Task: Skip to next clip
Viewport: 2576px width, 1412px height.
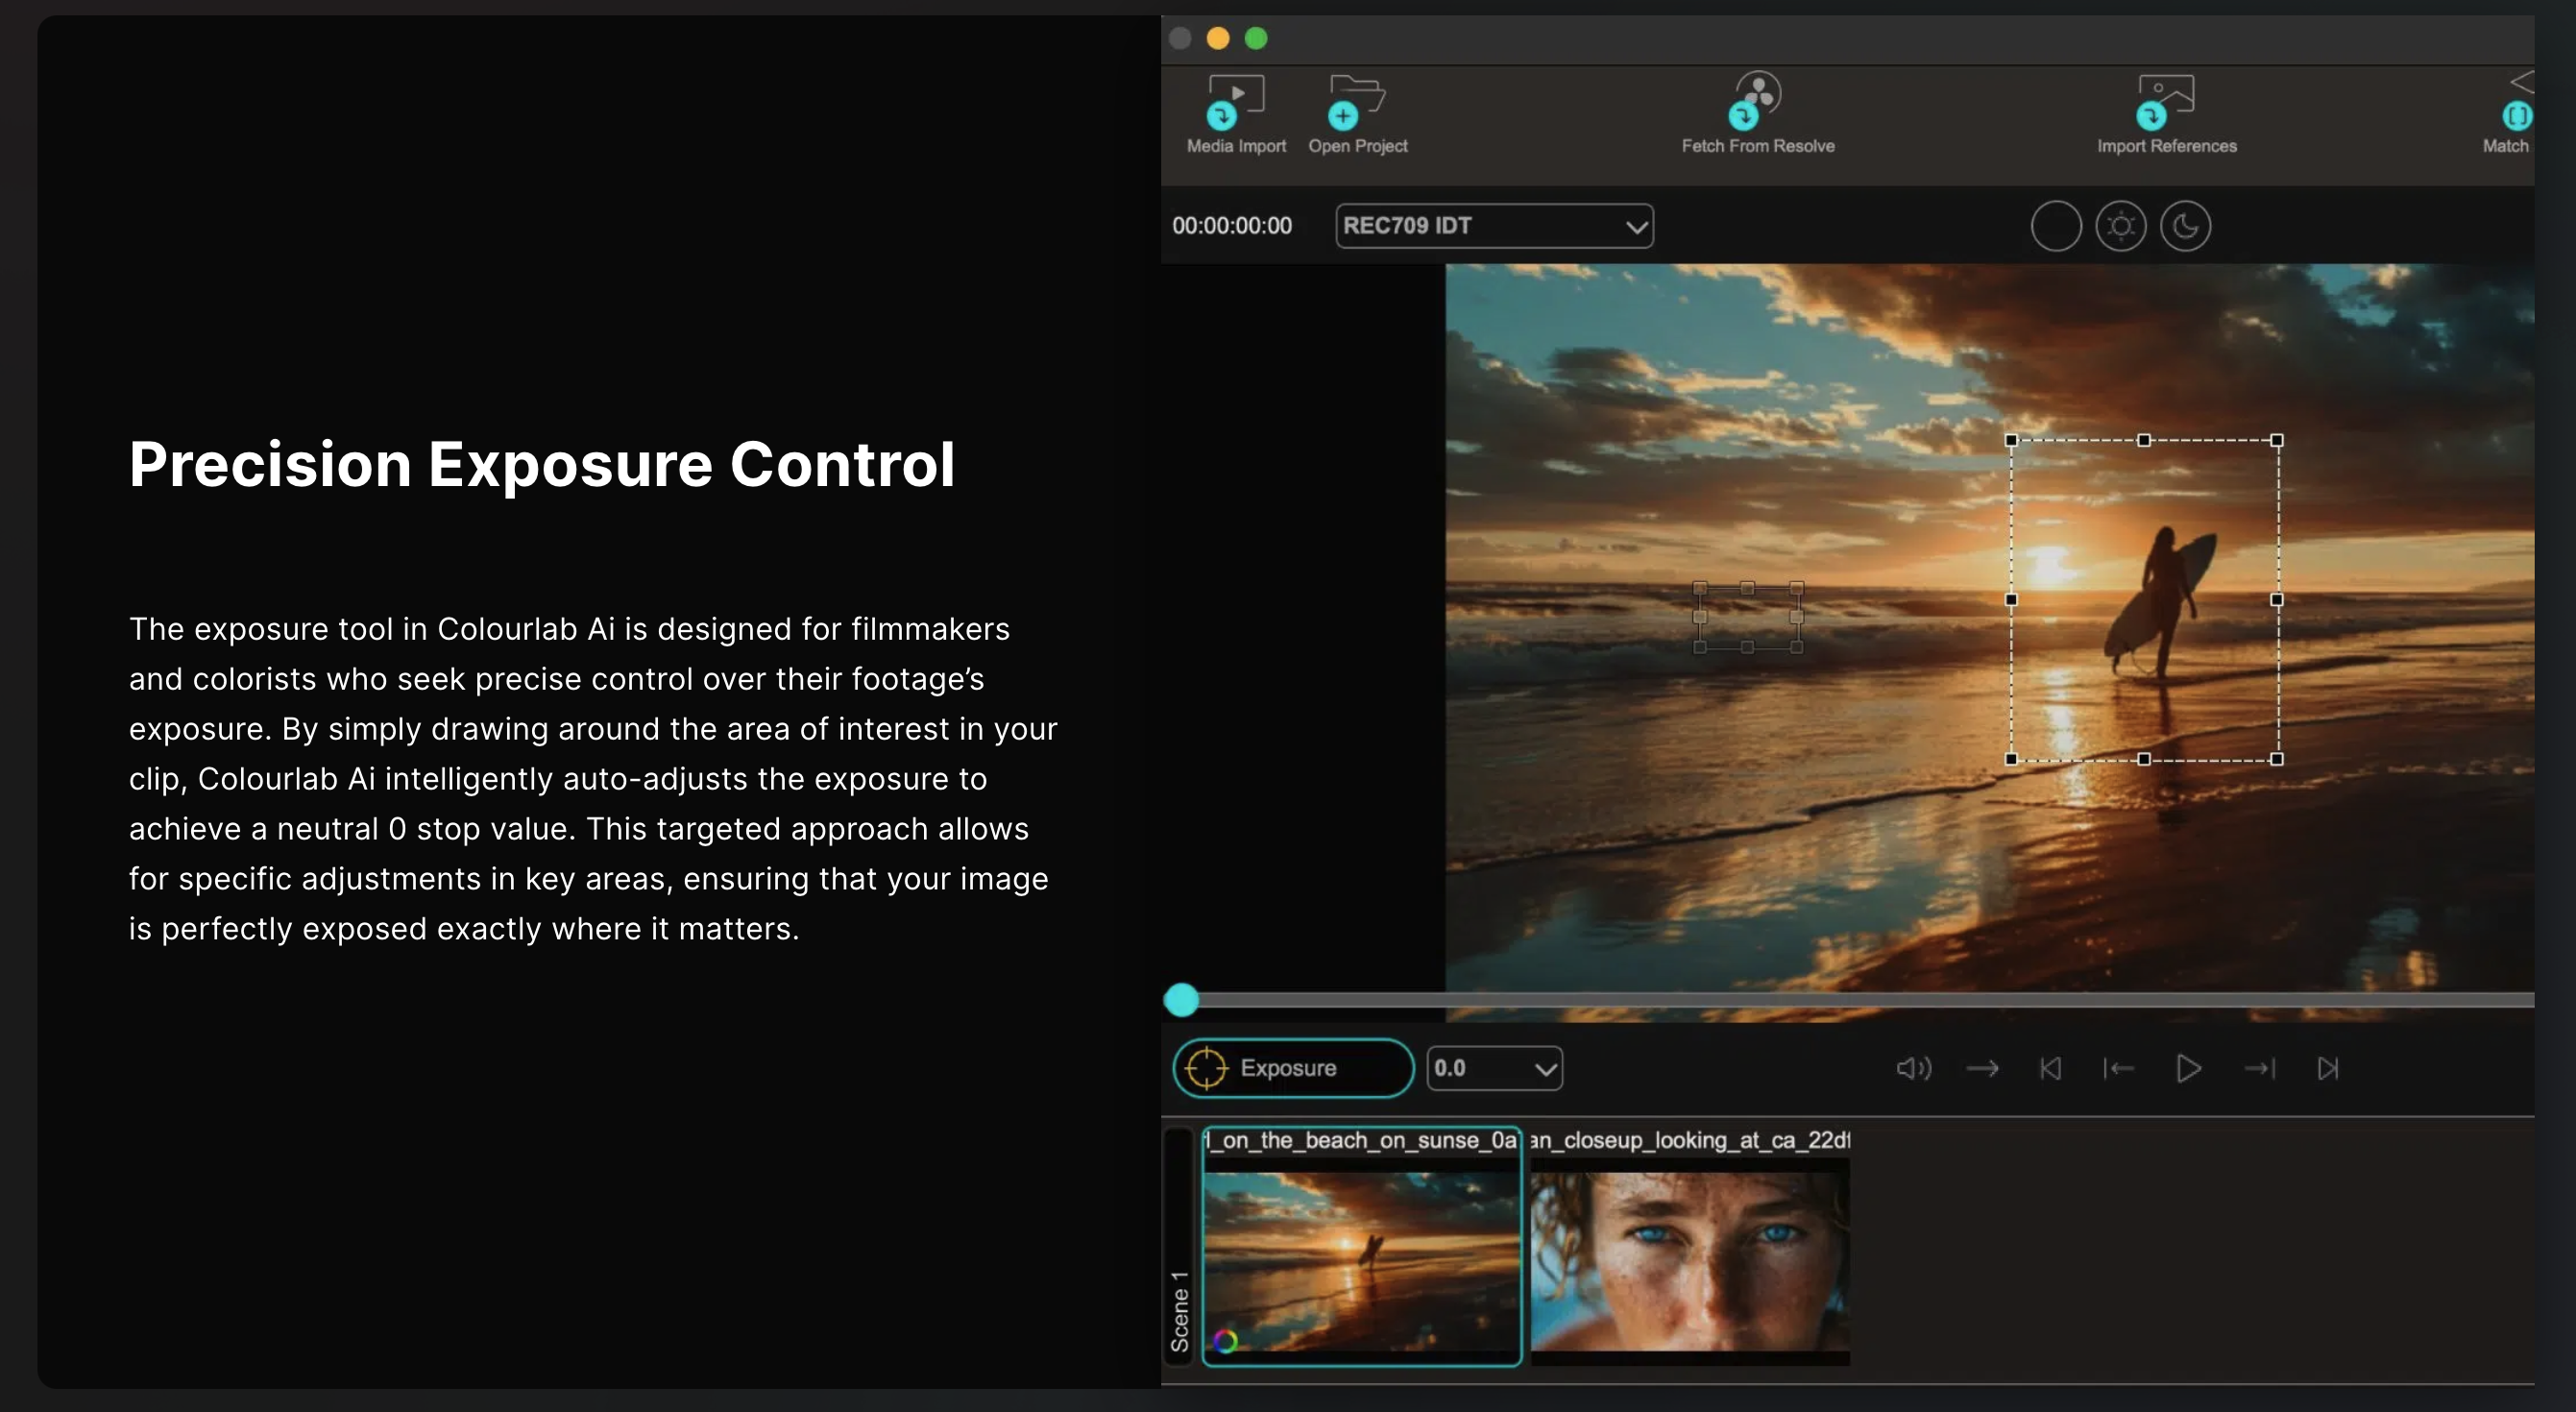Action: [x=2328, y=1069]
